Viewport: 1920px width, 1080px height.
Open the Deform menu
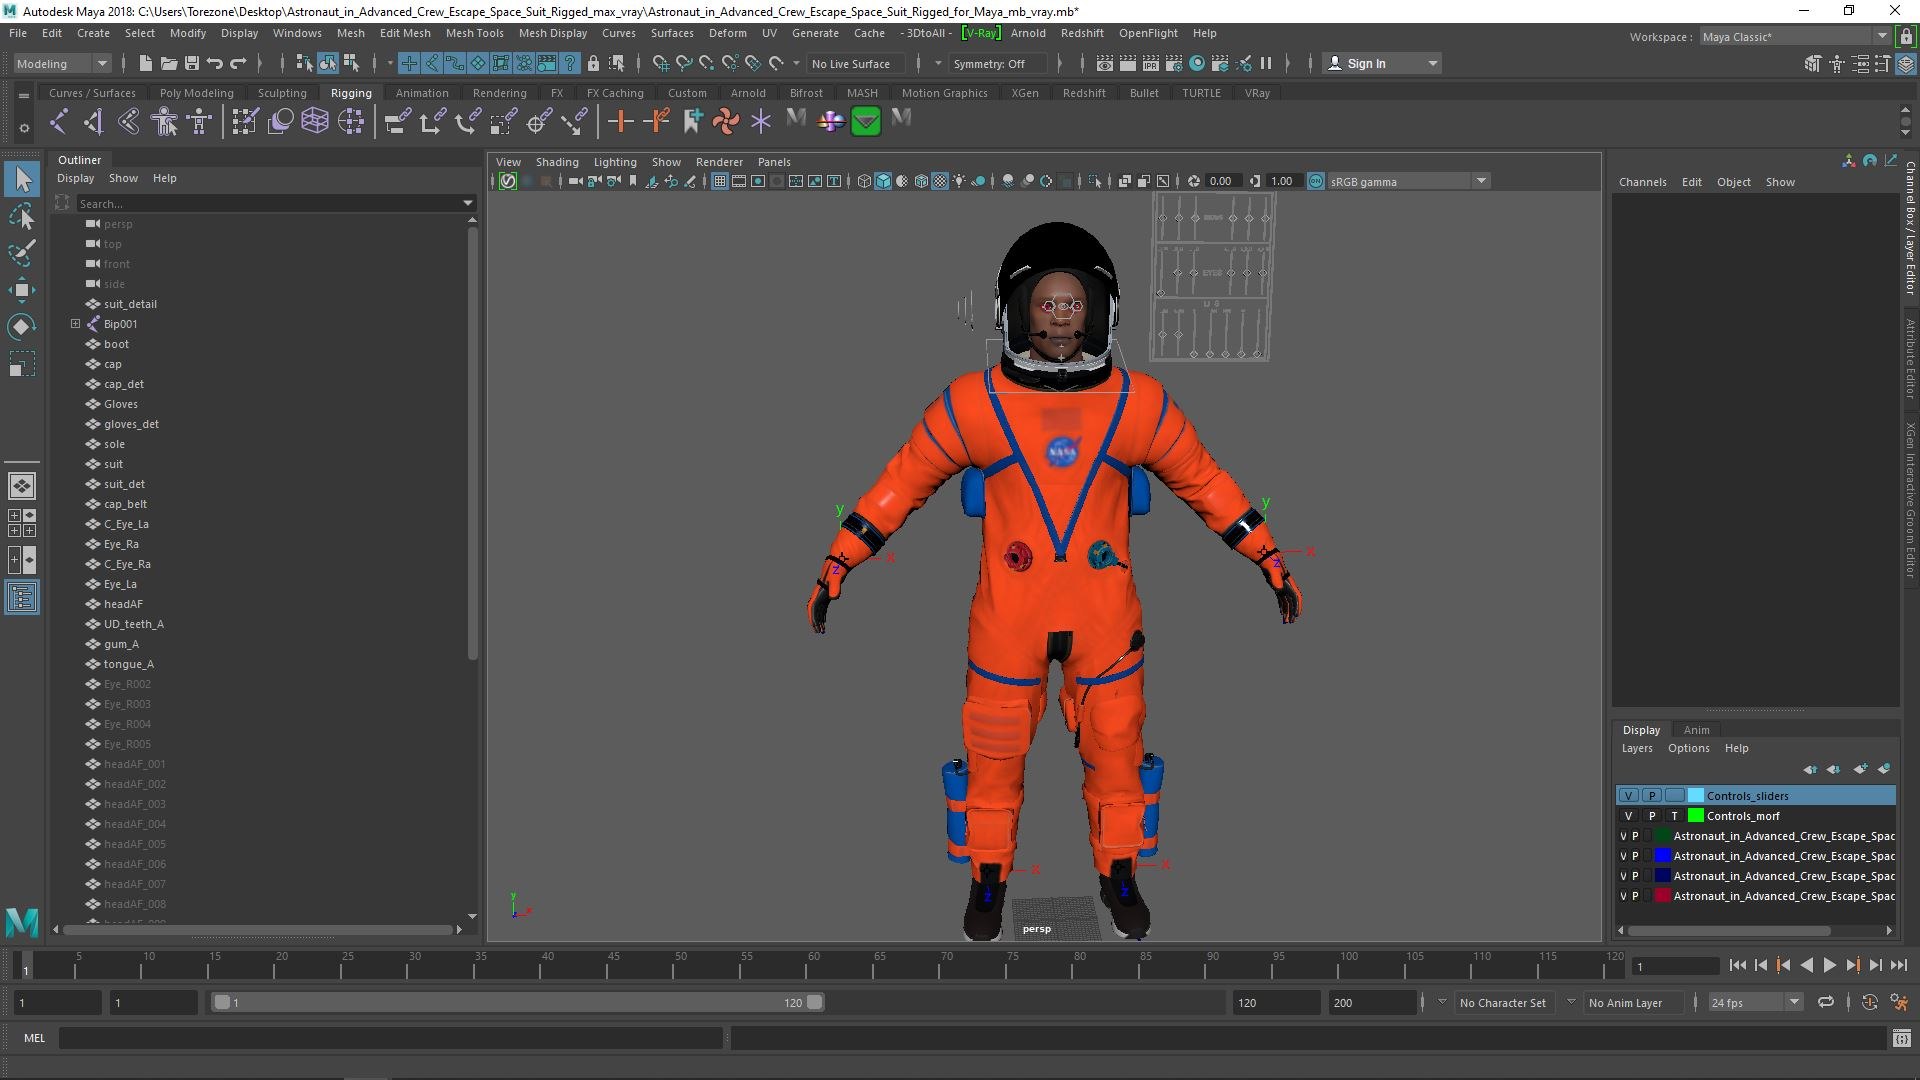727,33
